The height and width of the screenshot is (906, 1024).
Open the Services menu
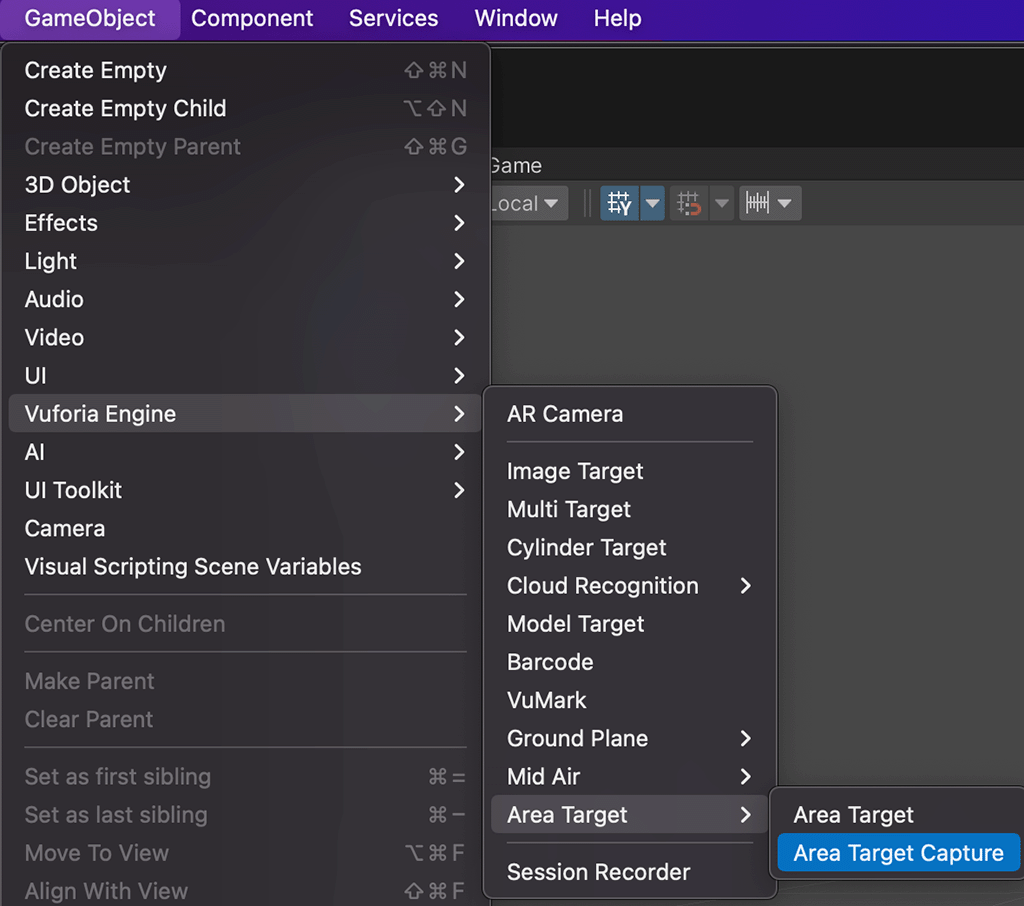pyautogui.click(x=393, y=18)
